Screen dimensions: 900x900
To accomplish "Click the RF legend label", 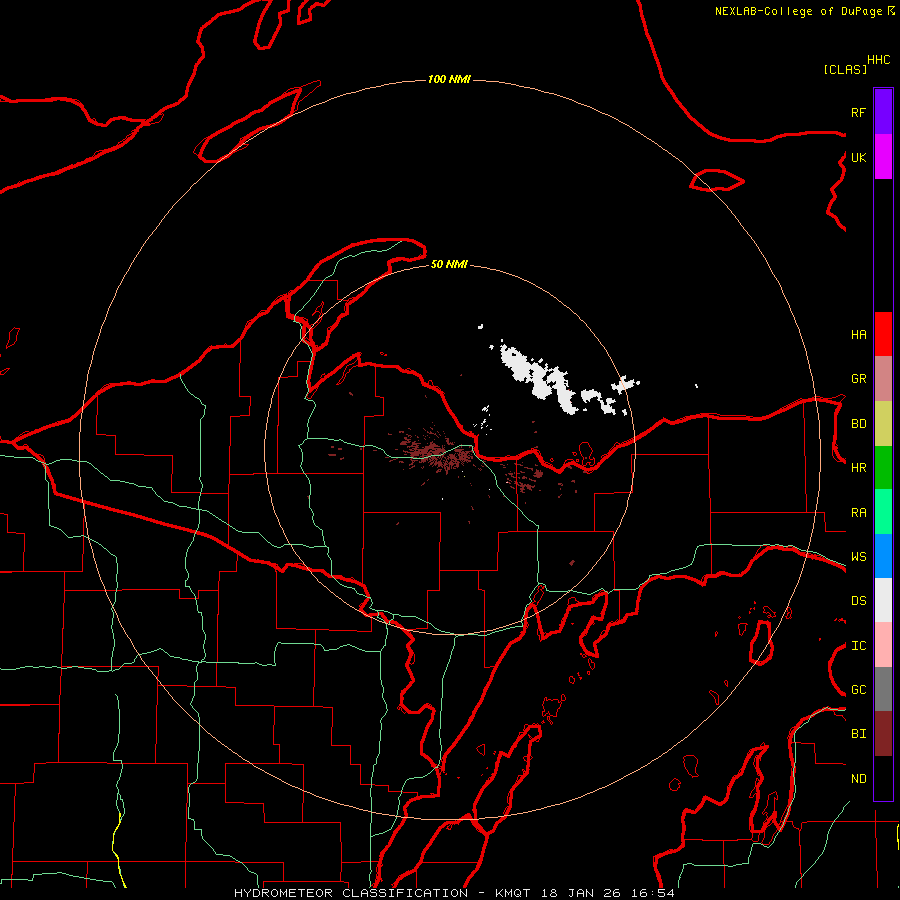I will click(858, 112).
